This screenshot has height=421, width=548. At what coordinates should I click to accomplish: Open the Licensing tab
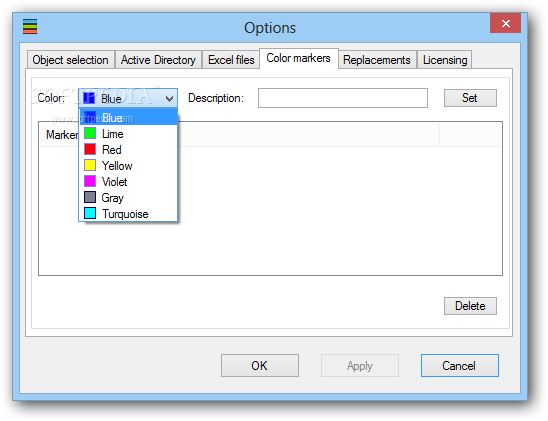pyautogui.click(x=445, y=60)
